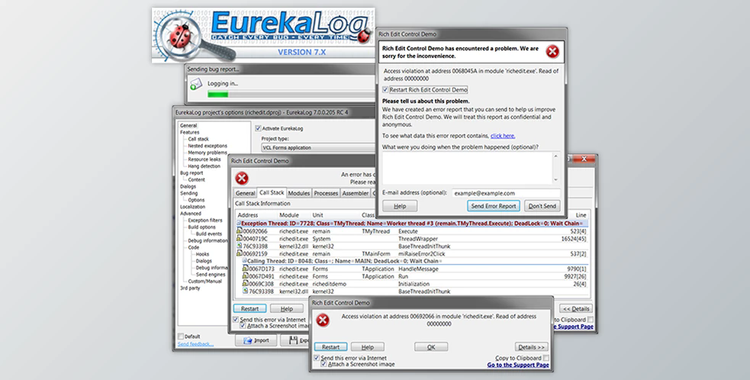Click Restart in the Access violation dialog
The width and height of the screenshot is (750, 380).
pos(331,347)
